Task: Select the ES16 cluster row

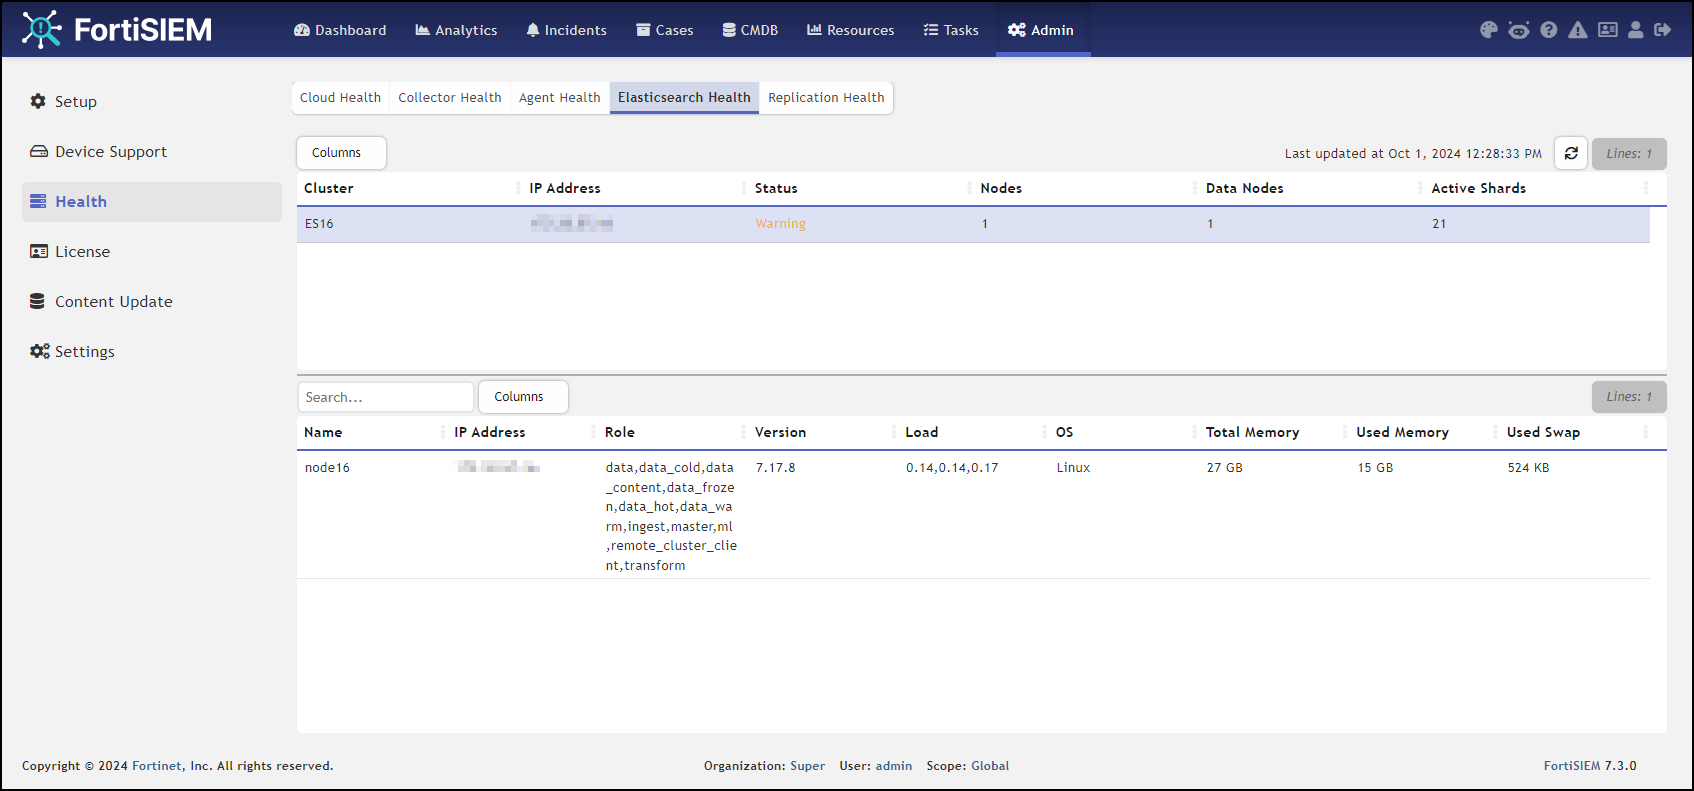Action: tap(973, 224)
